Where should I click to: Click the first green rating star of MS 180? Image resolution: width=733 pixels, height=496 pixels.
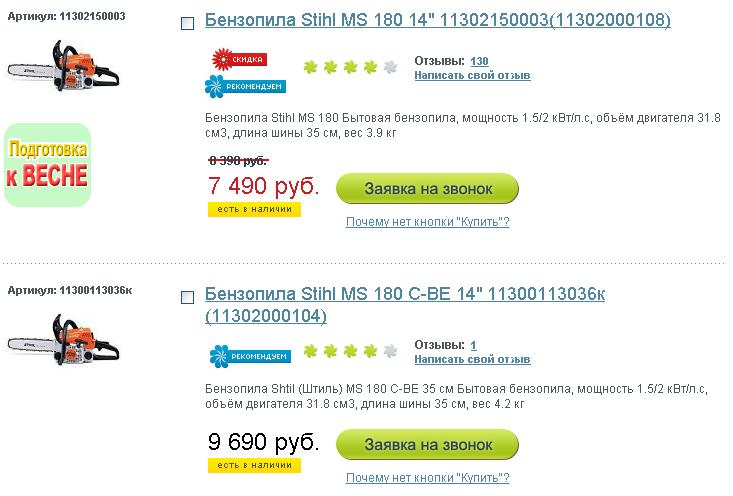pos(310,67)
